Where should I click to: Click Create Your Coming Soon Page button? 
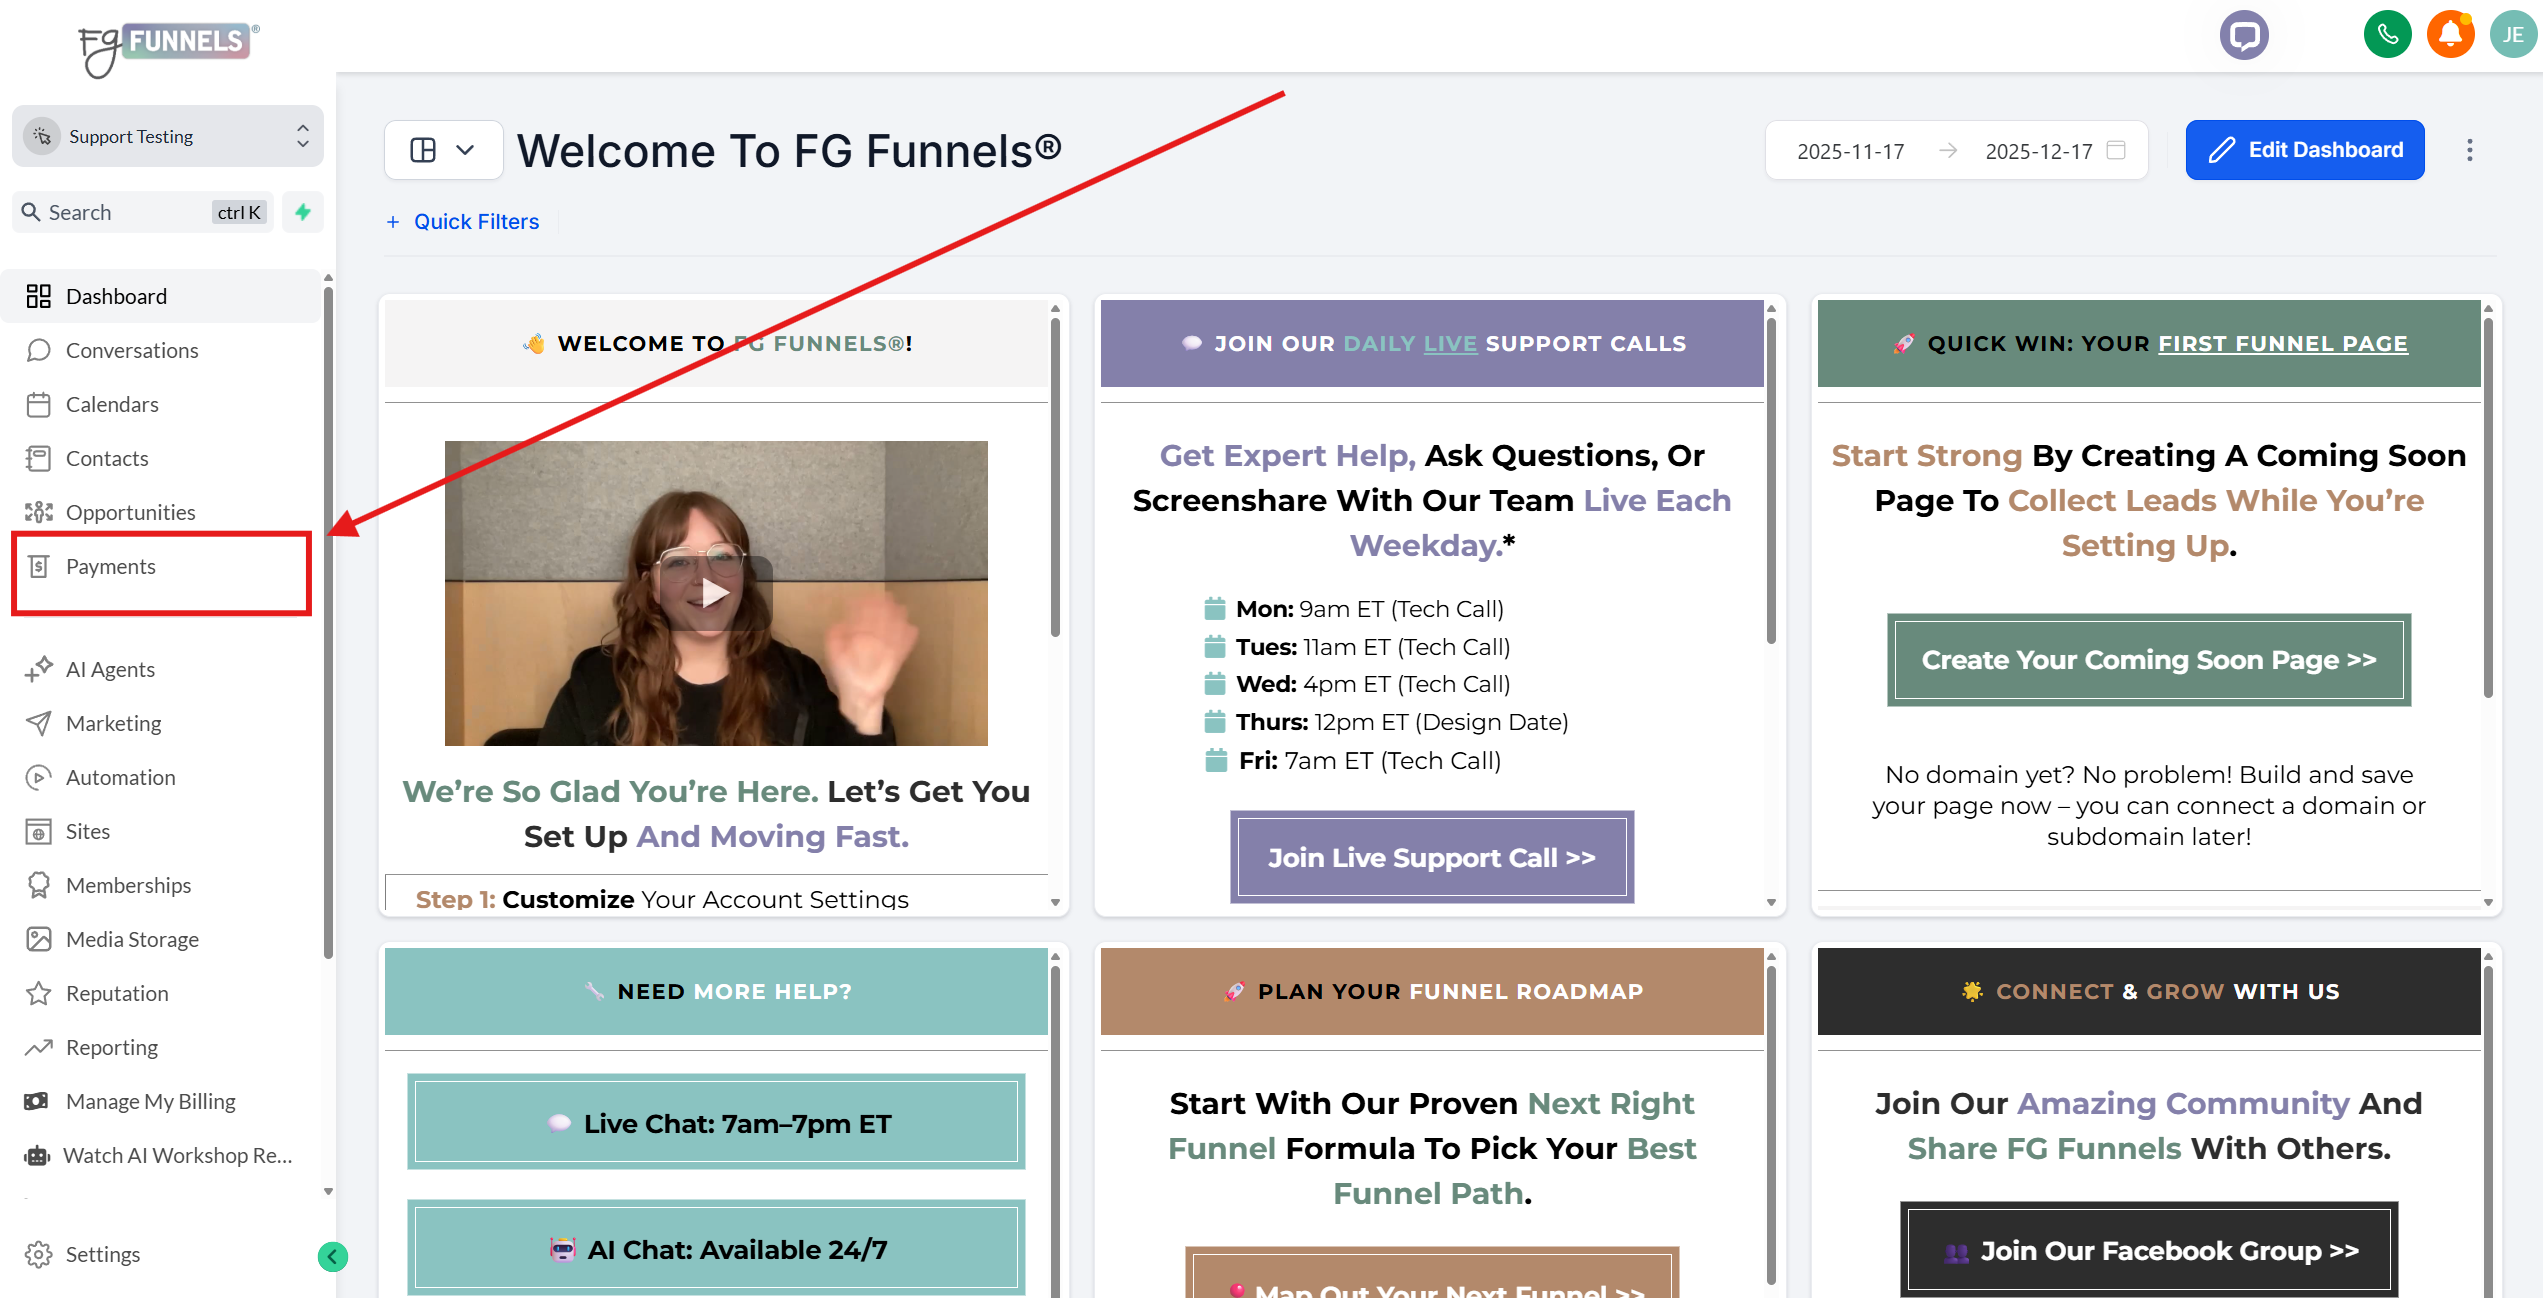(x=2148, y=660)
